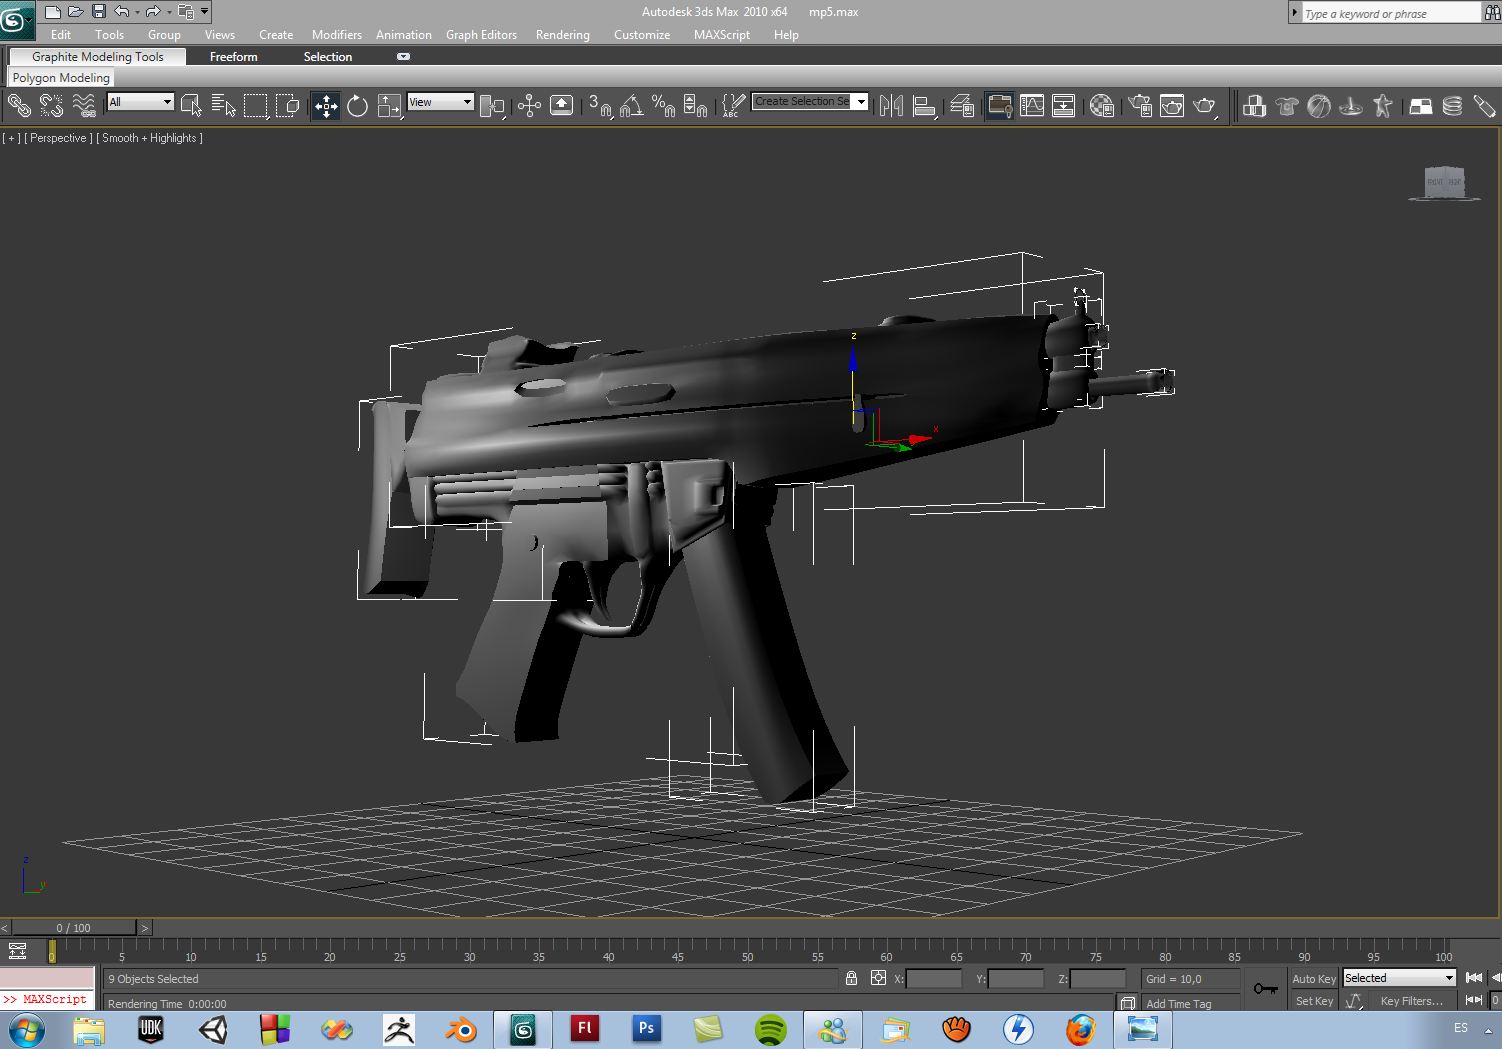Open the Rendering menu

tap(562, 34)
